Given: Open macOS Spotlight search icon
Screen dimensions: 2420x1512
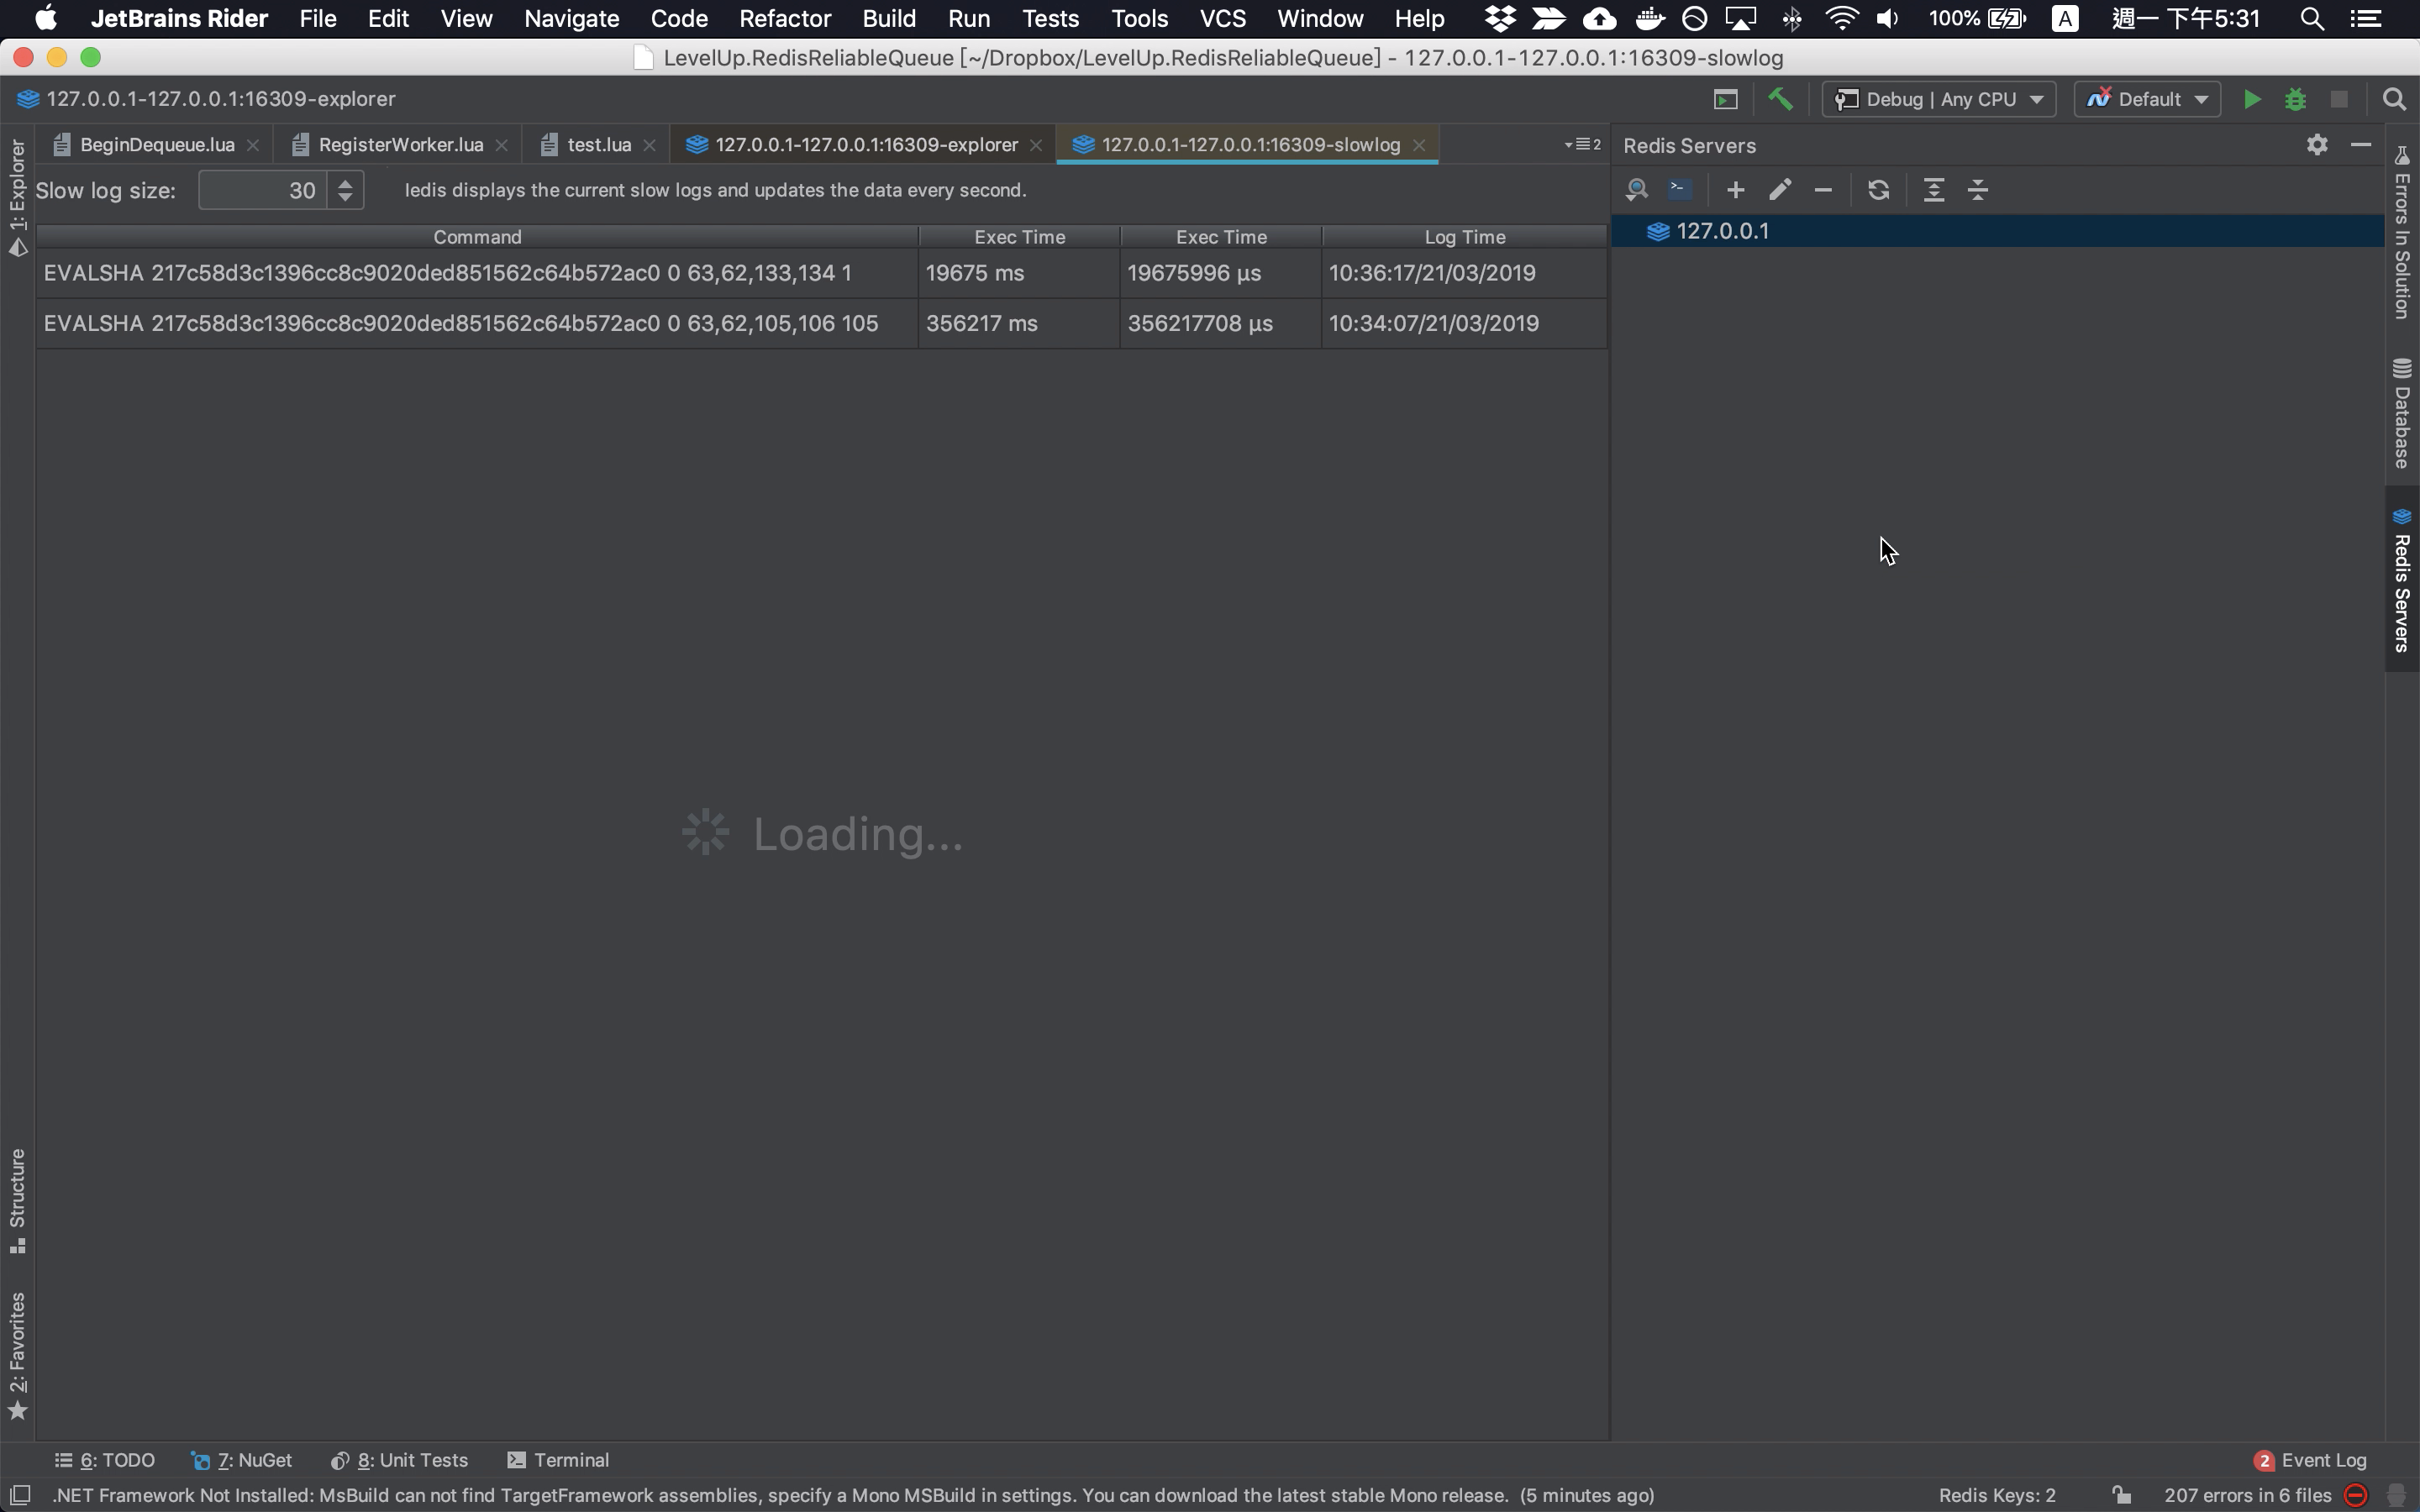Looking at the screenshot, I should 2311,18.
